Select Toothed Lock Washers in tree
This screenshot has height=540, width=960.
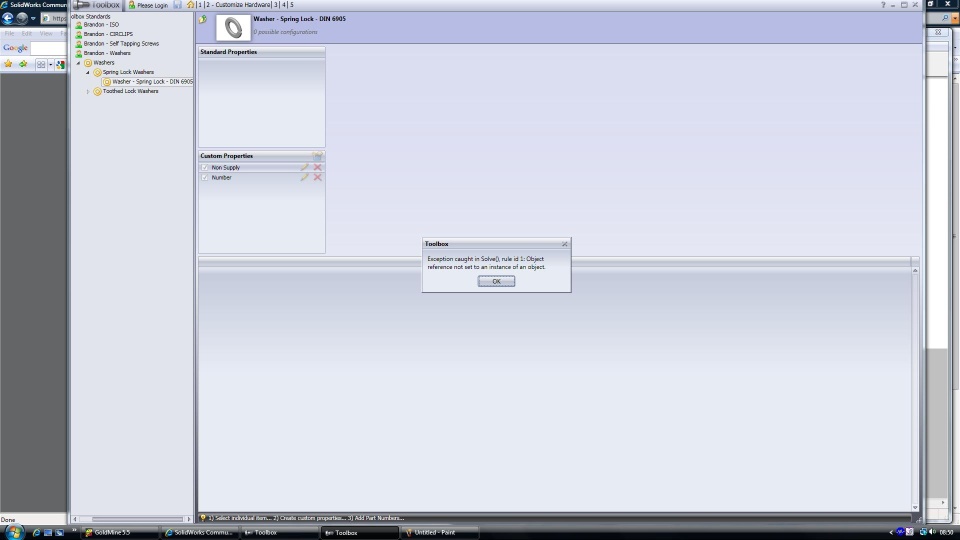tap(130, 91)
